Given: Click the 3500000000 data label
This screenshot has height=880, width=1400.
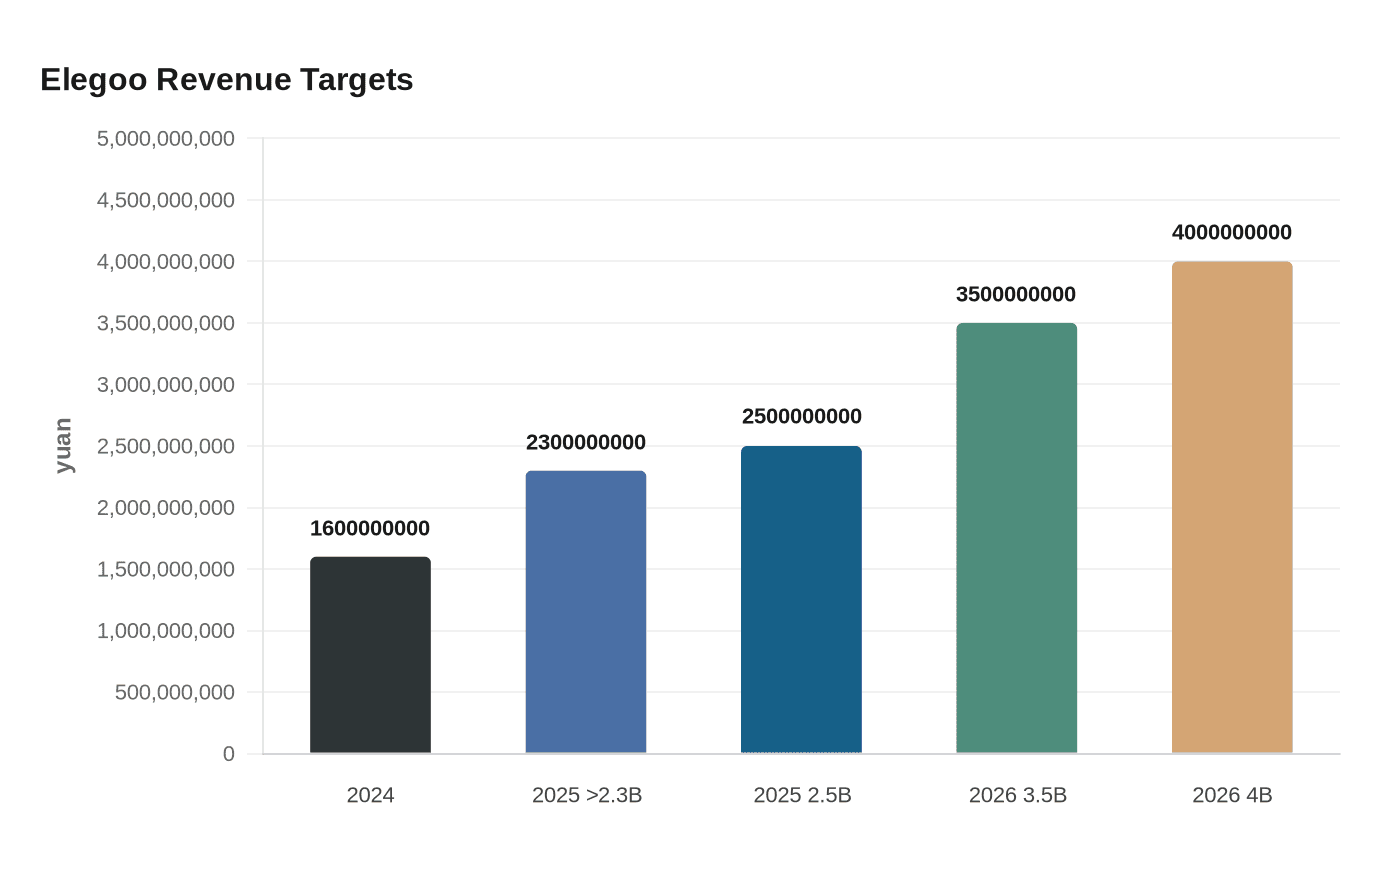Looking at the screenshot, I should point(1016,294).
